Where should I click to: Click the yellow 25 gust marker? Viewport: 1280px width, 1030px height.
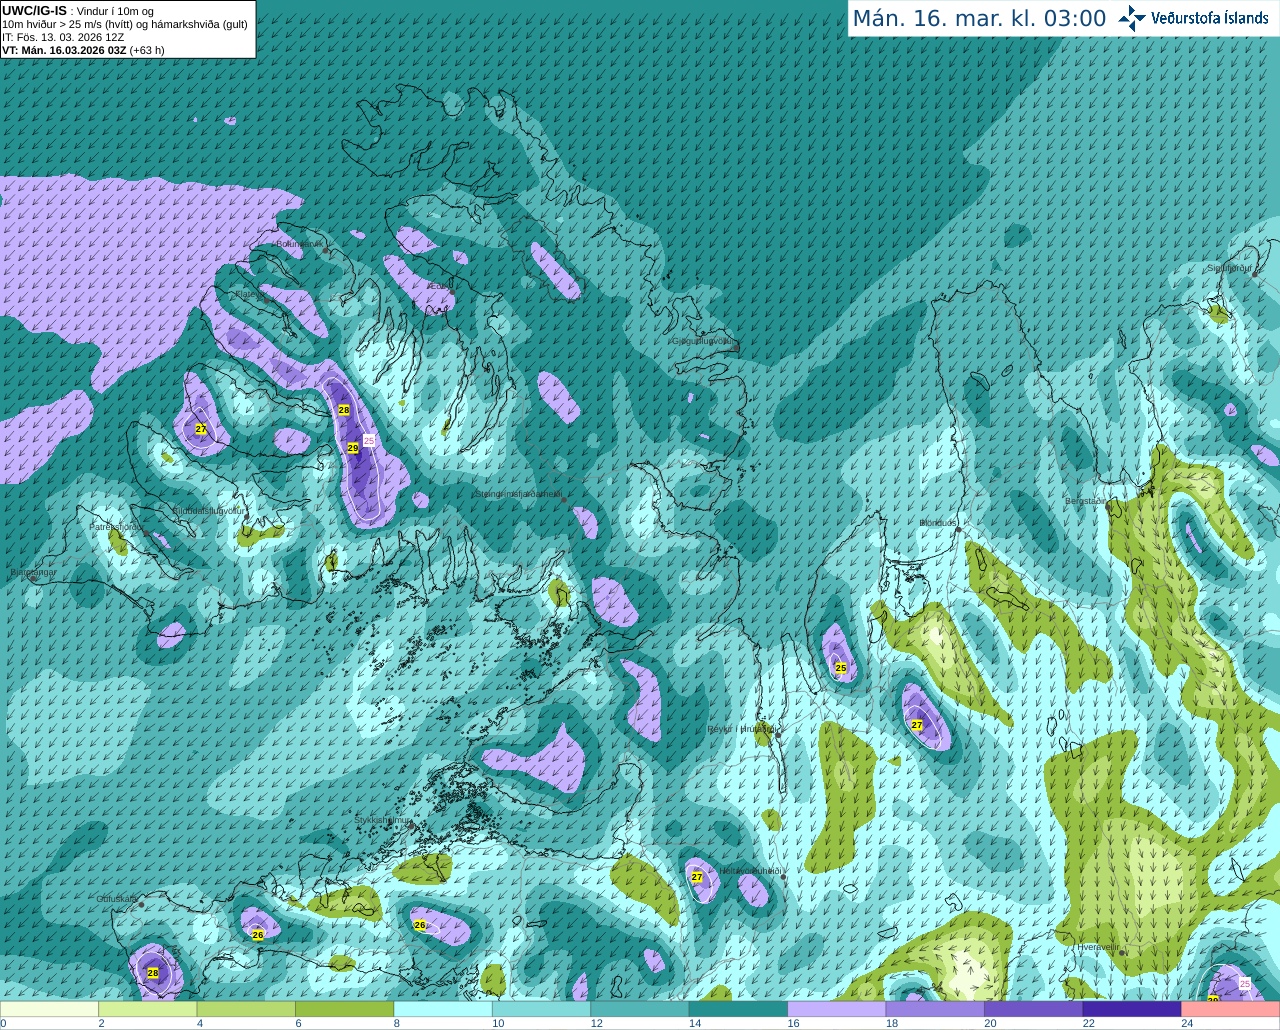840,667
